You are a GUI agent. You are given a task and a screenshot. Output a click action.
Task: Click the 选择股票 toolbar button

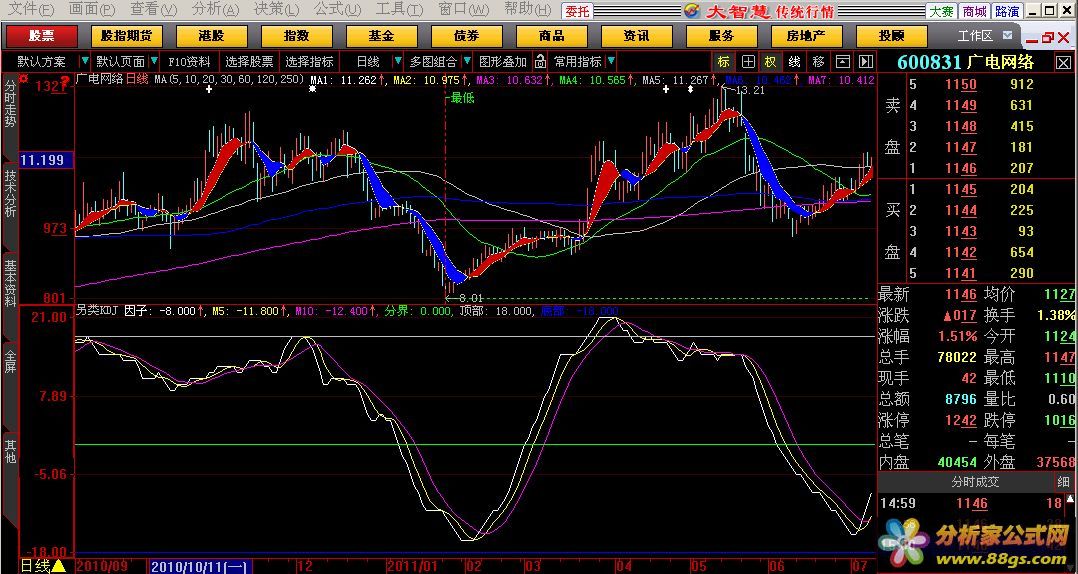click(249, 61)
